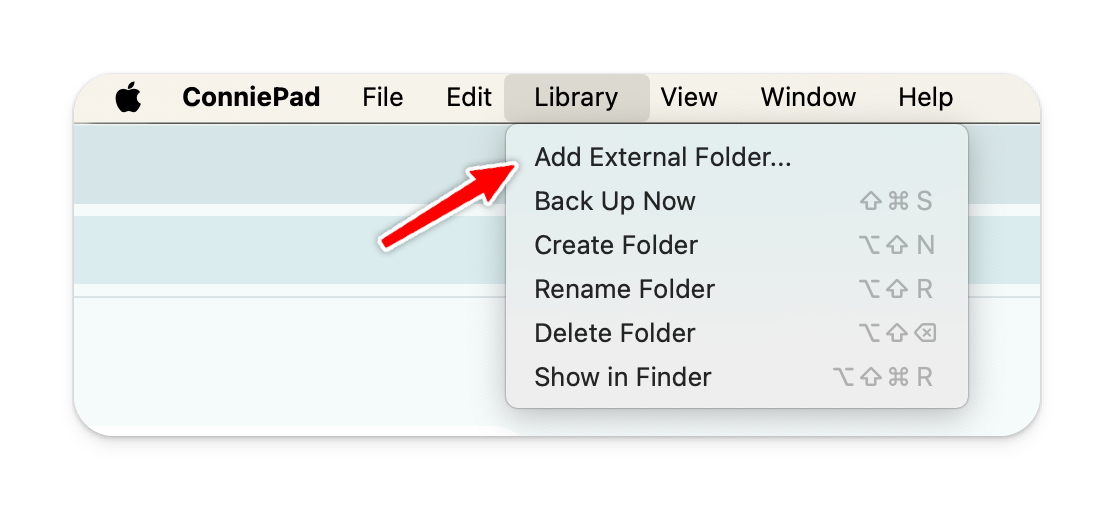Choose the Create Folder command
The width and height of the screenshot is (1114, 510).
(616, 246)
